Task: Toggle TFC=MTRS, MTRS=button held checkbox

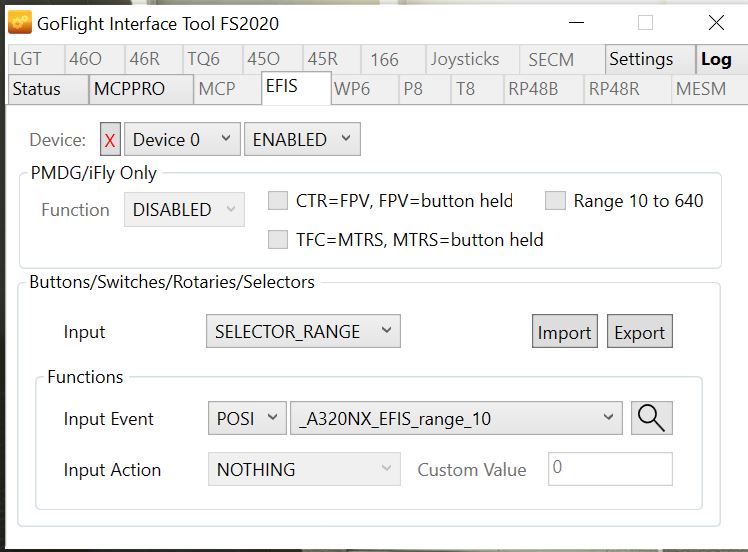Action: click(278, 239)
